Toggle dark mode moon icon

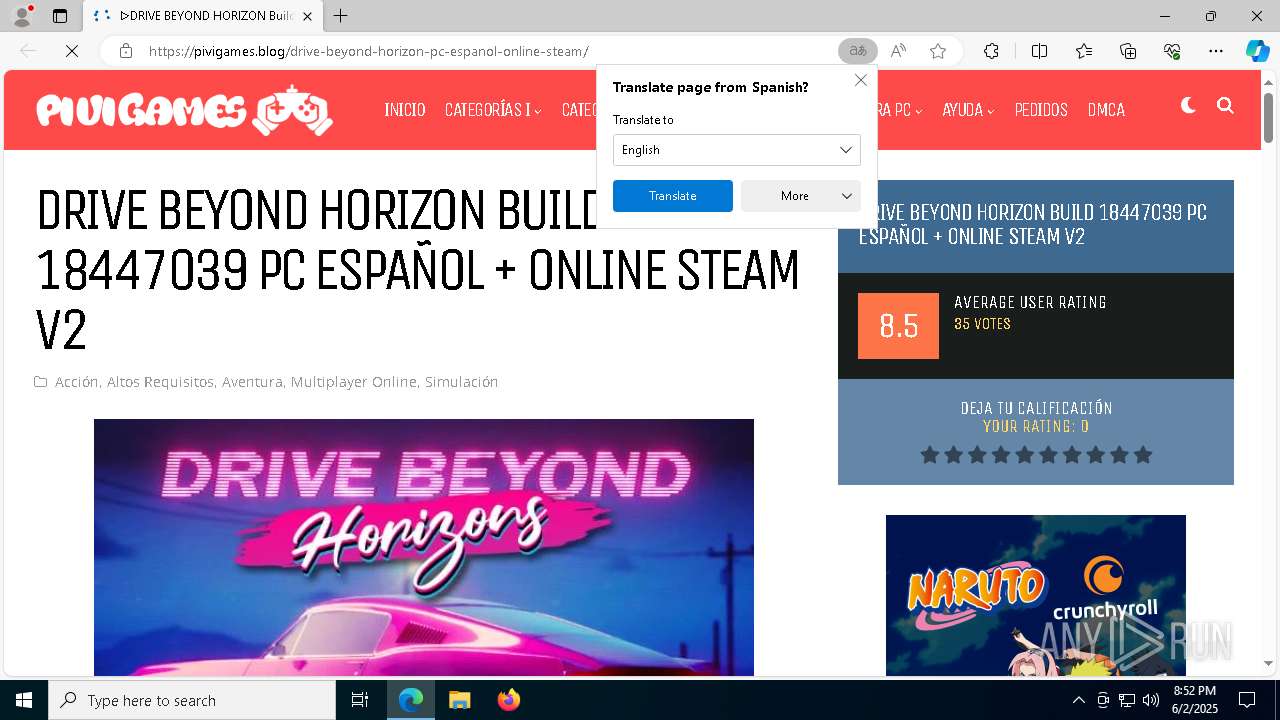point(1188,106)
